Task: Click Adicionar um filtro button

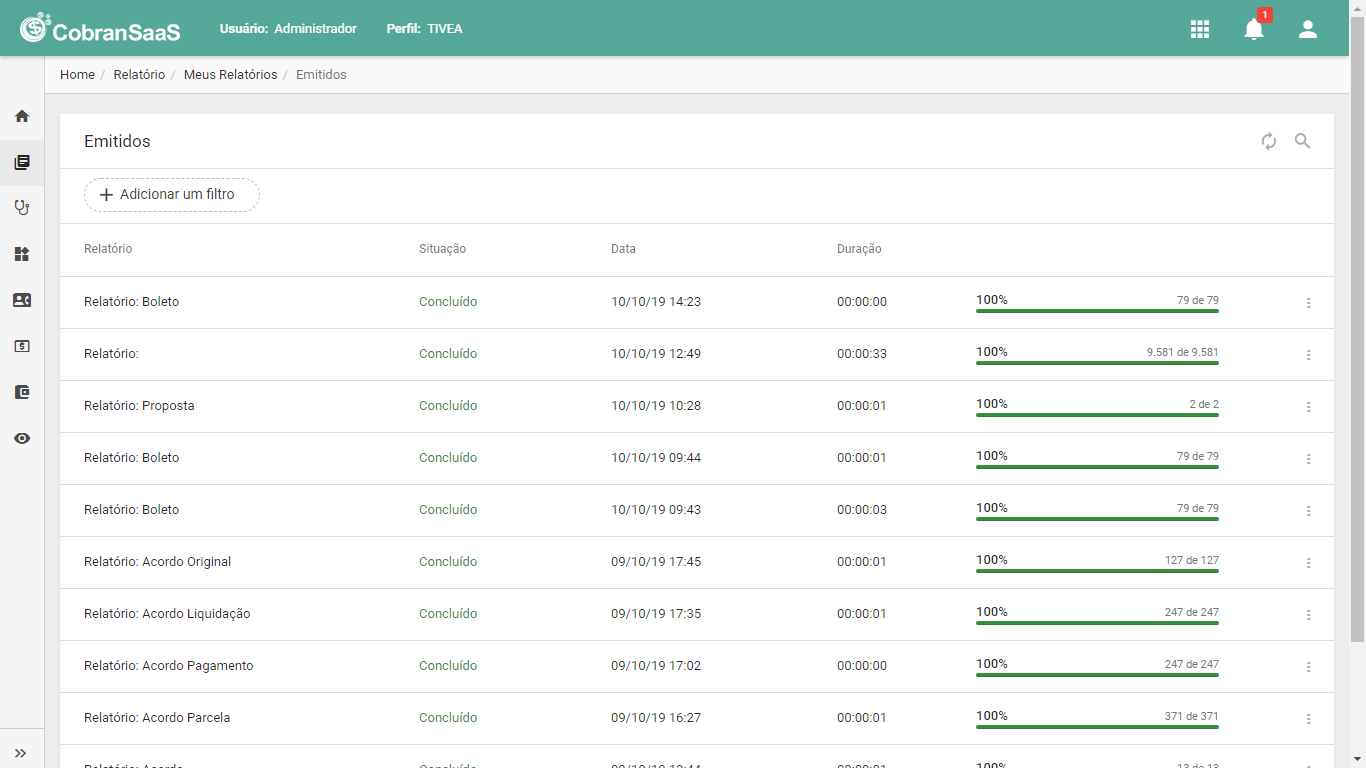Action: [172, 195]
